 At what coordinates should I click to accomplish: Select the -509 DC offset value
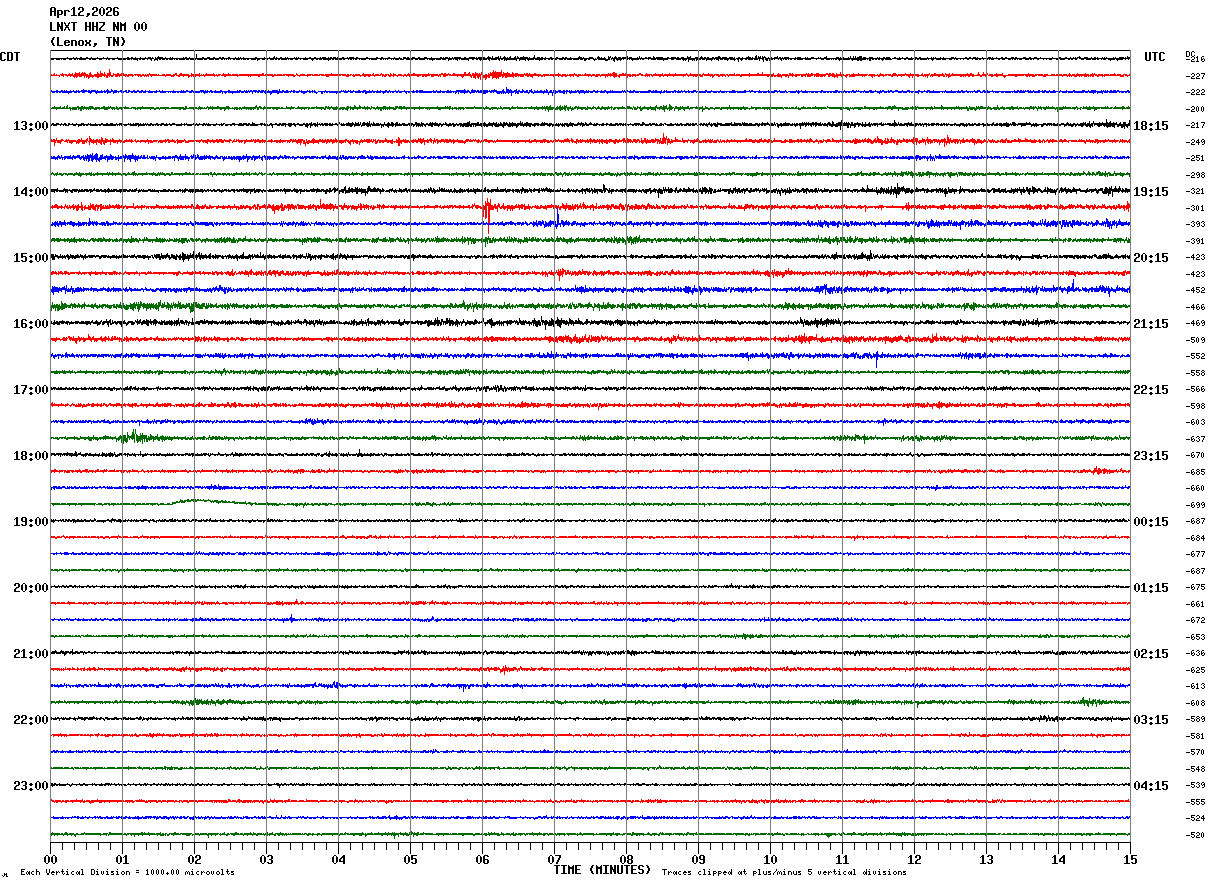pyautogui.click(x=1195, y=340)
